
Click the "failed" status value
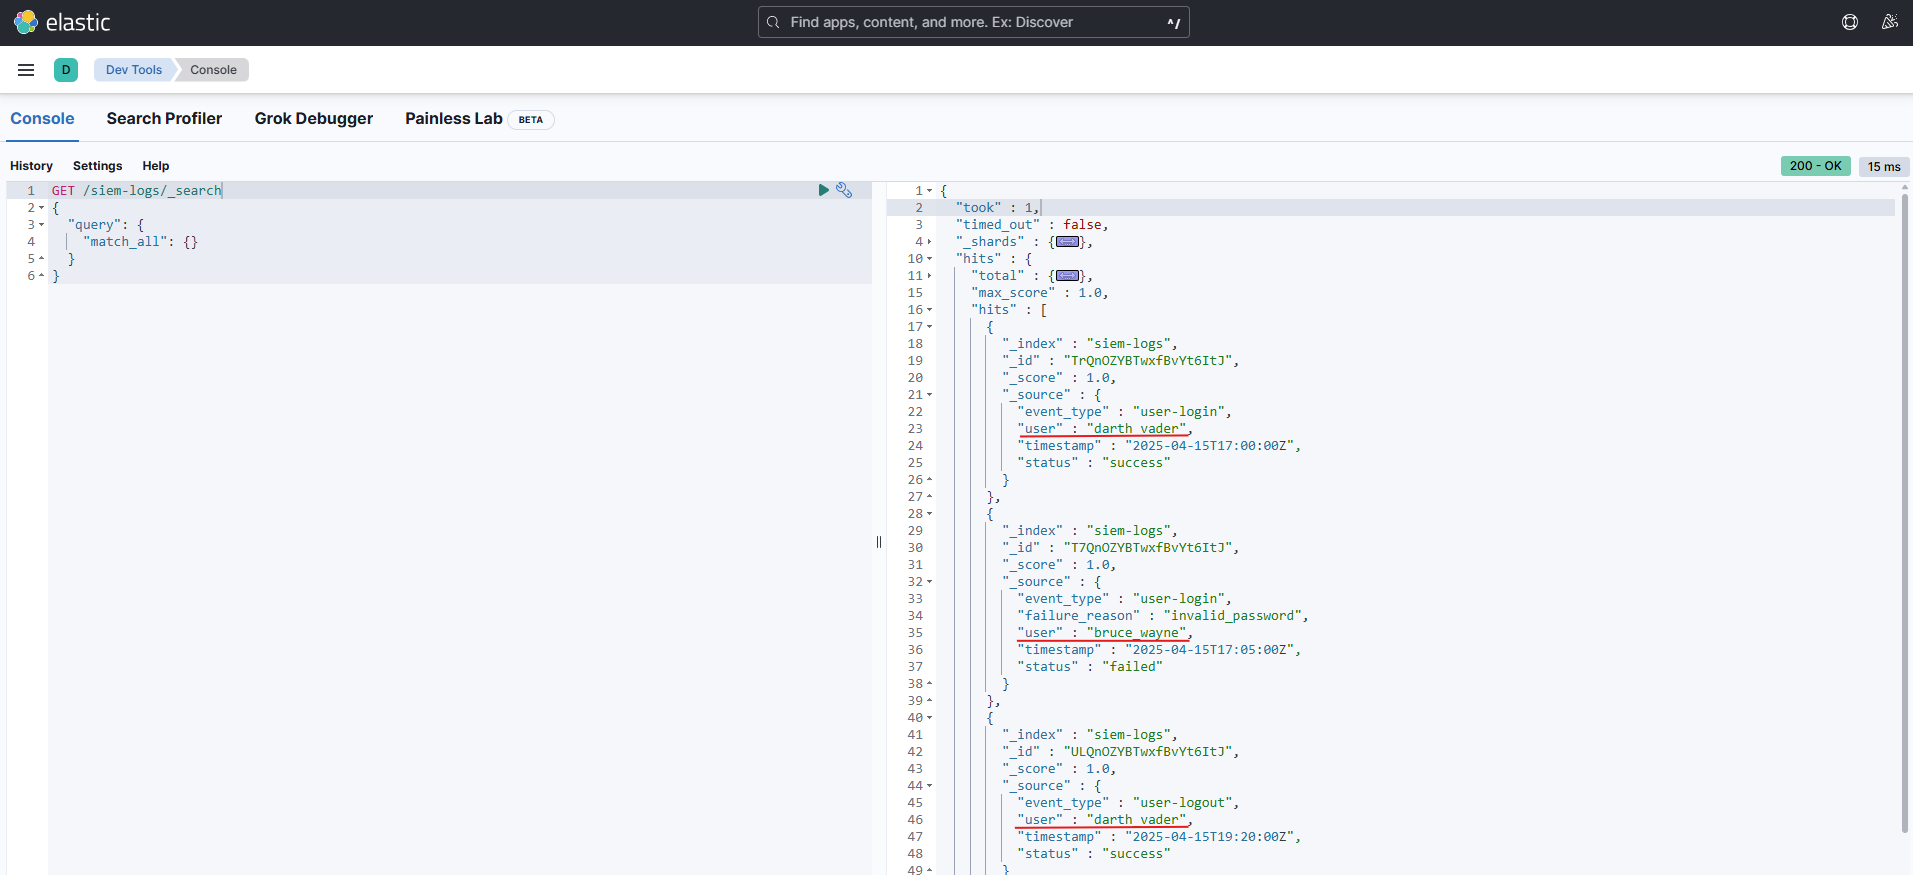click(x=1133, y=667)
